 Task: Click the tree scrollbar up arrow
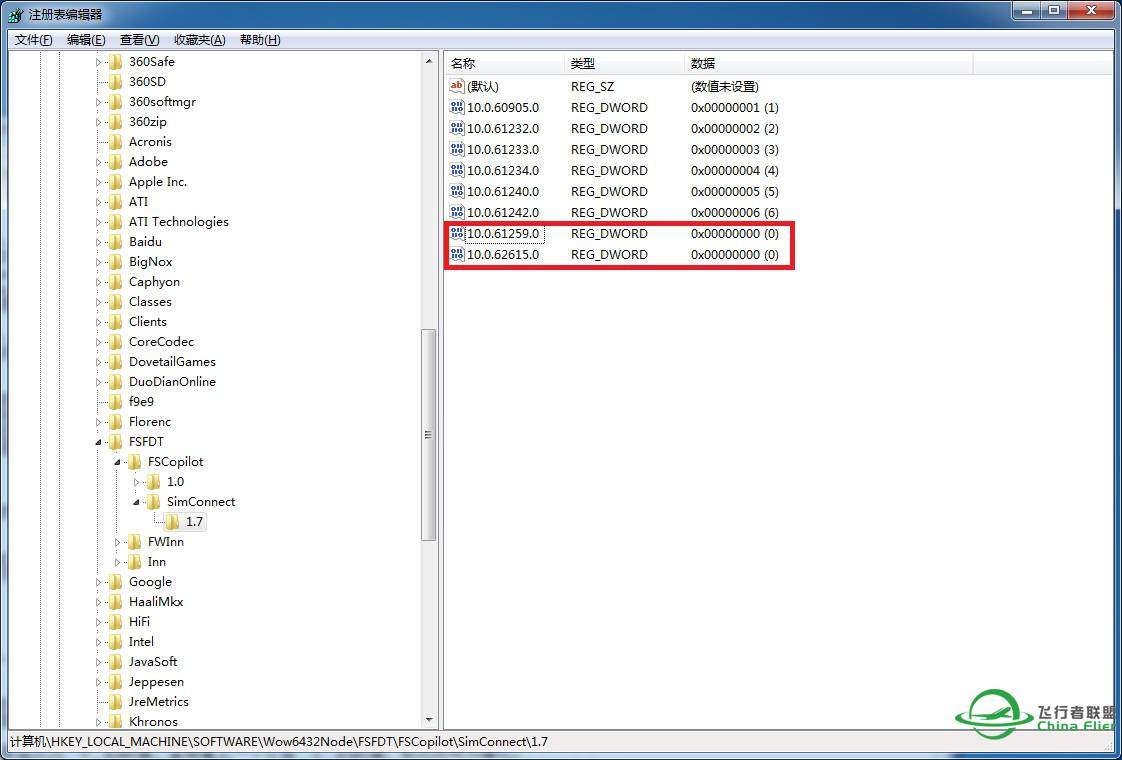[429, 62]
